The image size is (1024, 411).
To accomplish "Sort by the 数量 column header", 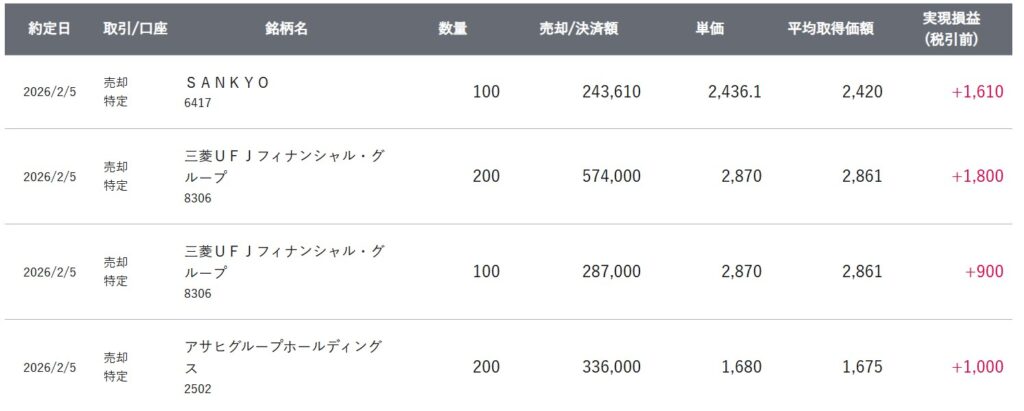I will pos(452,29).
